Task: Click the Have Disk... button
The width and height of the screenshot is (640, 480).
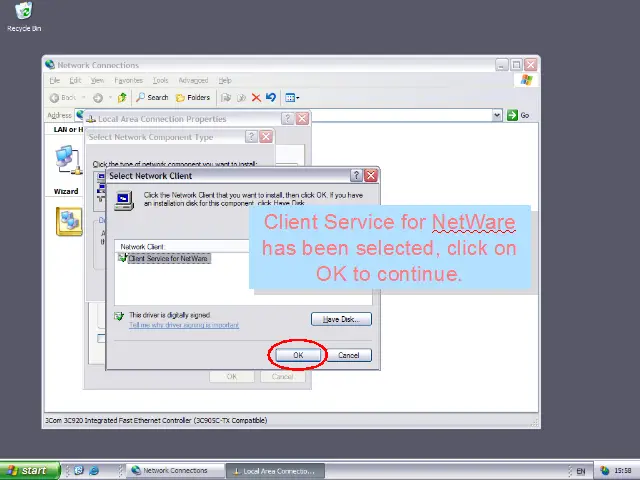Action: [341, 319]
